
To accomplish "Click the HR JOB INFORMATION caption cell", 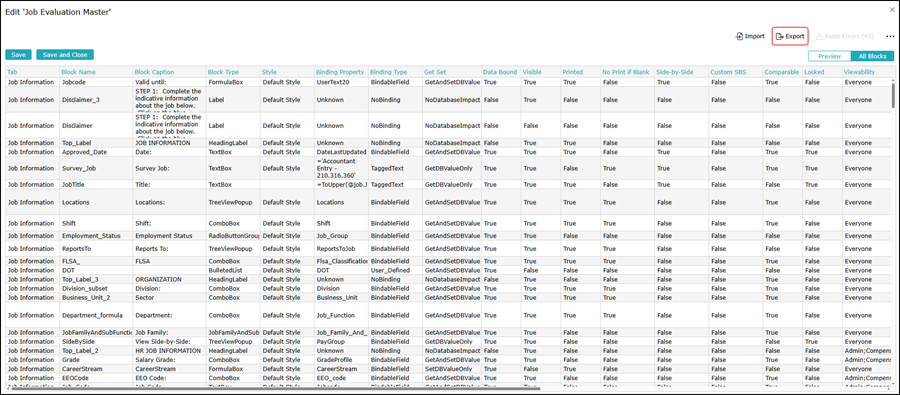I will [169, 350].
